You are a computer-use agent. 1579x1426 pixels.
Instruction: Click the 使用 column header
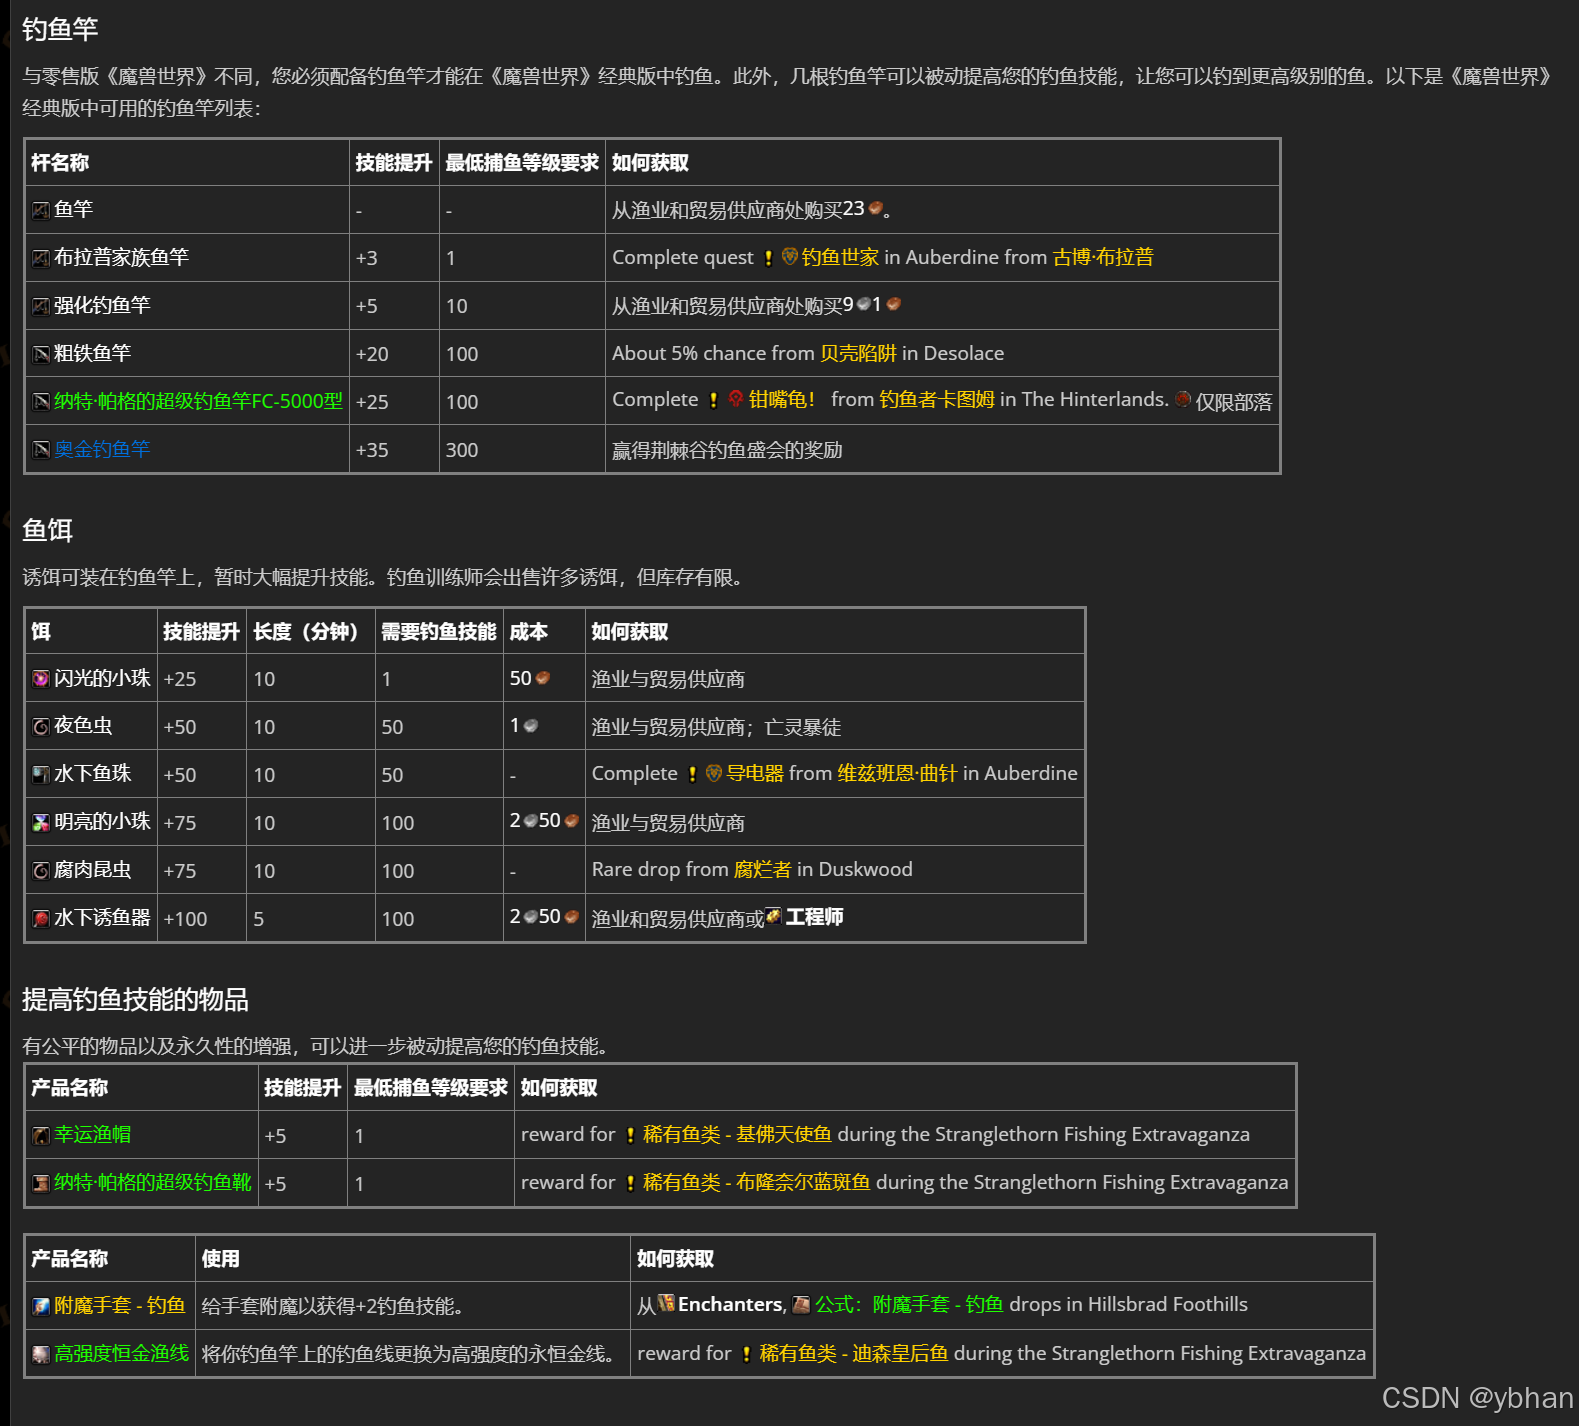(x=221, y=1259)
